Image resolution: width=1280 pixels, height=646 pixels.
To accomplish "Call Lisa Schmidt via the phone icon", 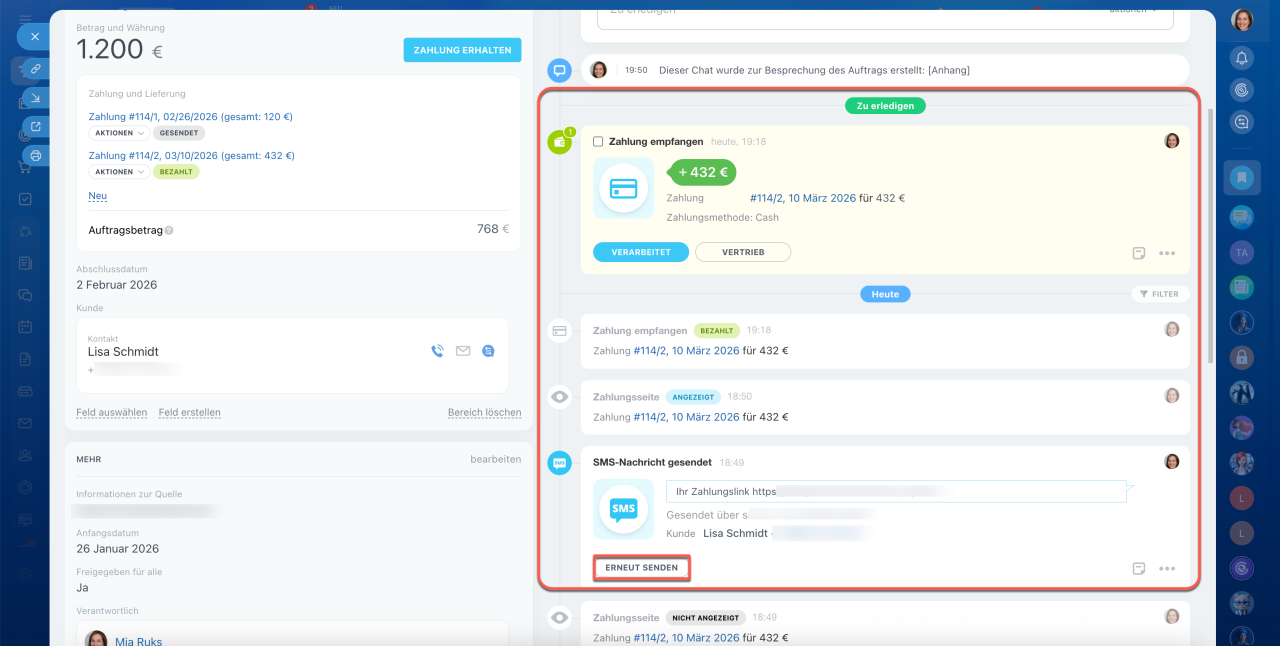I will [437, 351].
